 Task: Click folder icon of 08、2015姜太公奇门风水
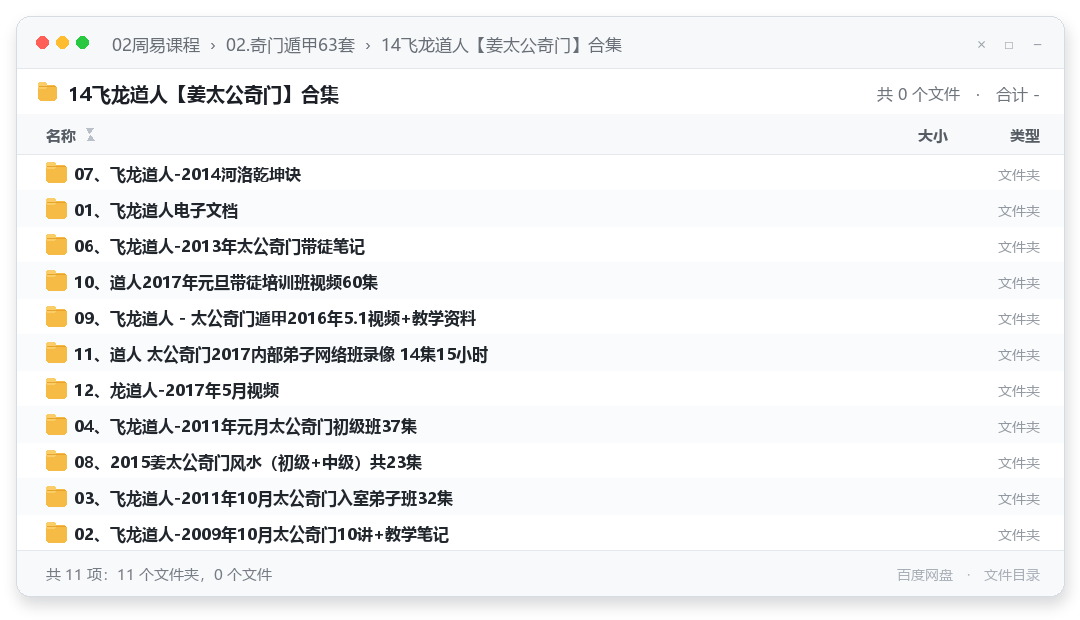pos(56,462)
